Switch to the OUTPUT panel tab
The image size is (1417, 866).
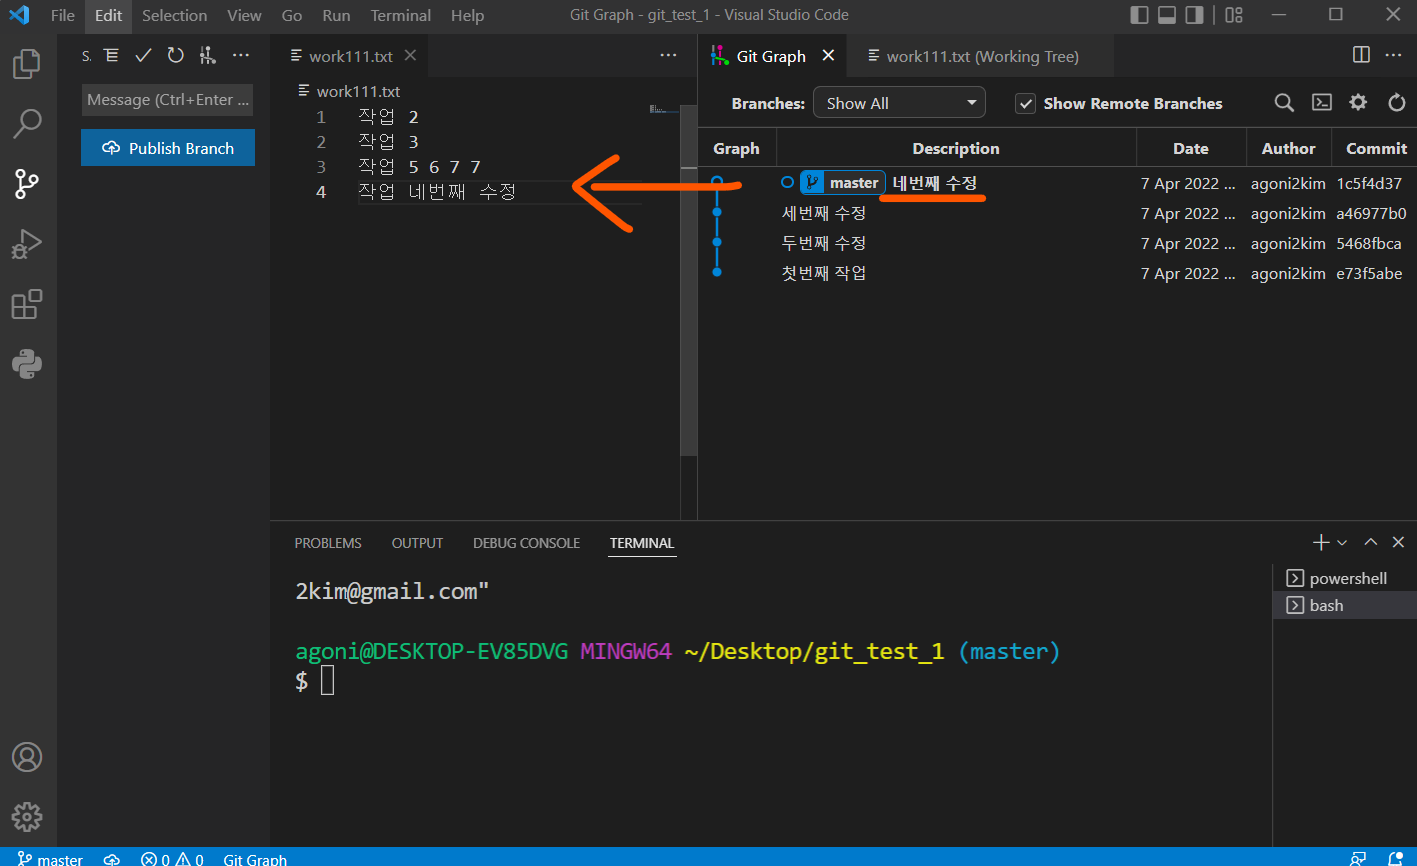point(417,543)
